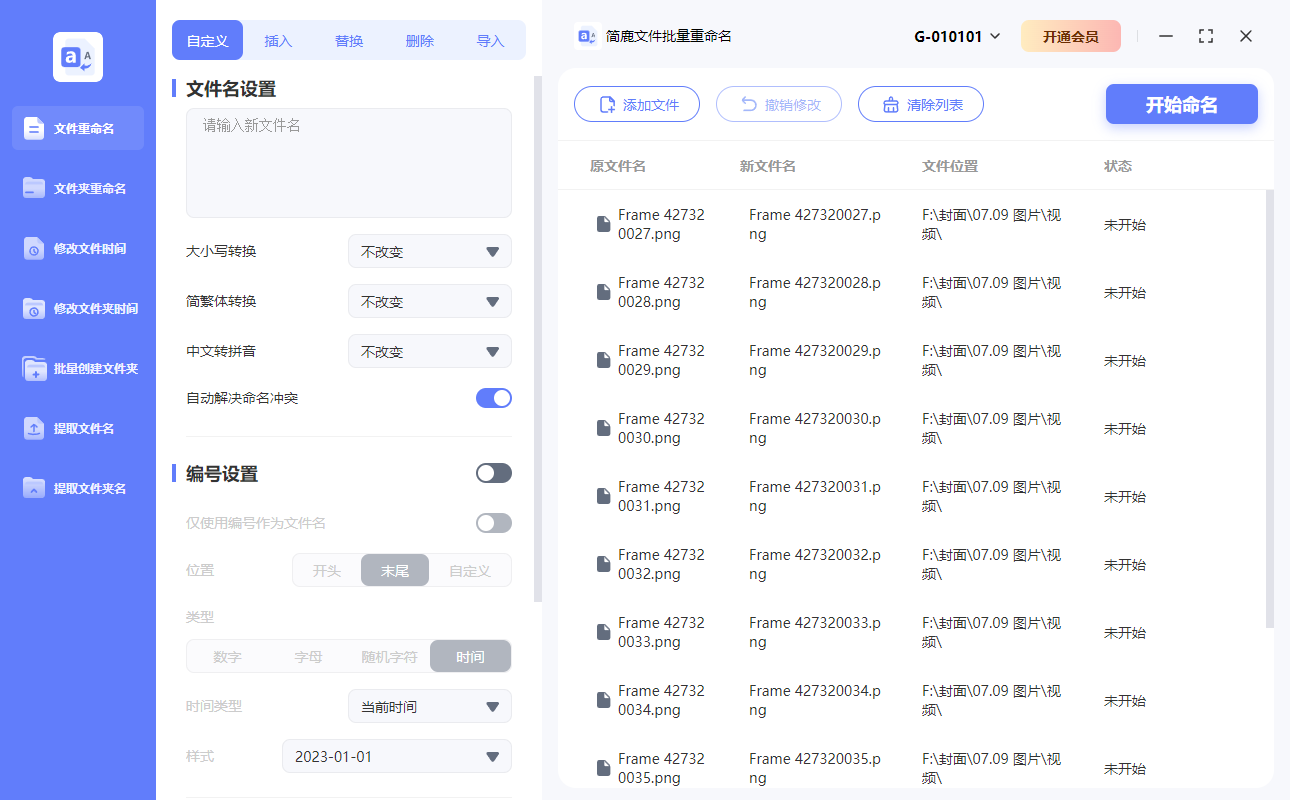Click file path cell of Frame 427320033.png
The width and height of the screenshot is (1290, 800).
(x=991, y=632)
